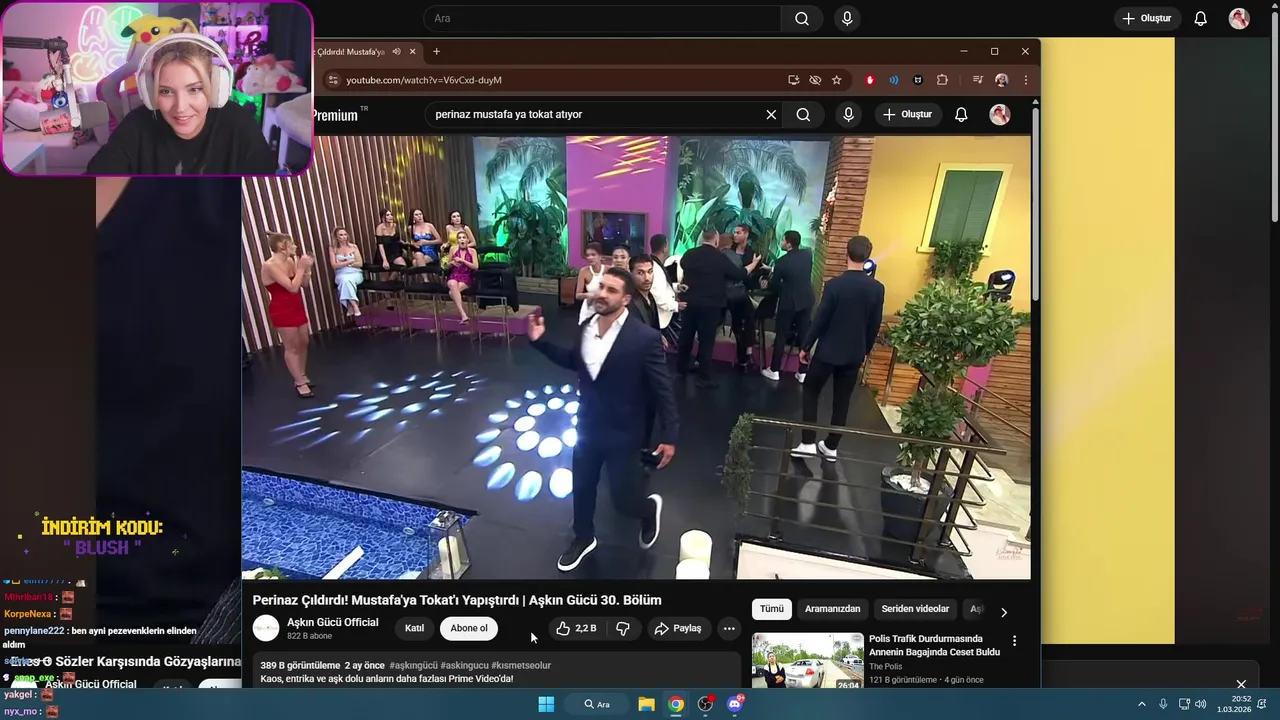The image size is (1280, 720).
Task: Close the popup with the X above the system tray
Action: [1241, 685]
